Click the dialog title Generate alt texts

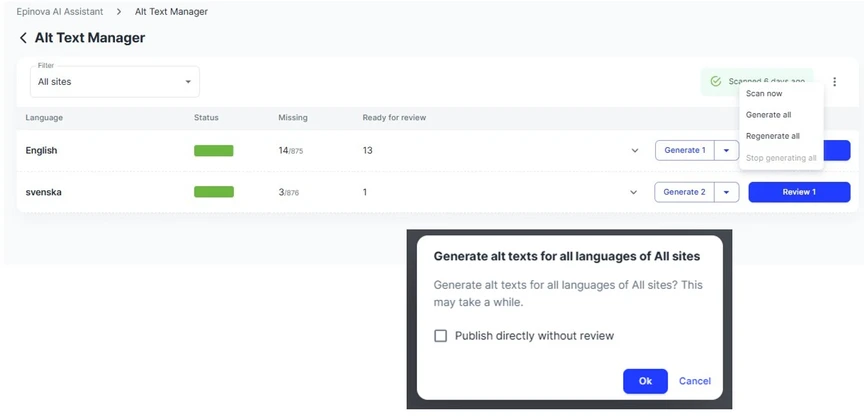click(x=567, y=256)
